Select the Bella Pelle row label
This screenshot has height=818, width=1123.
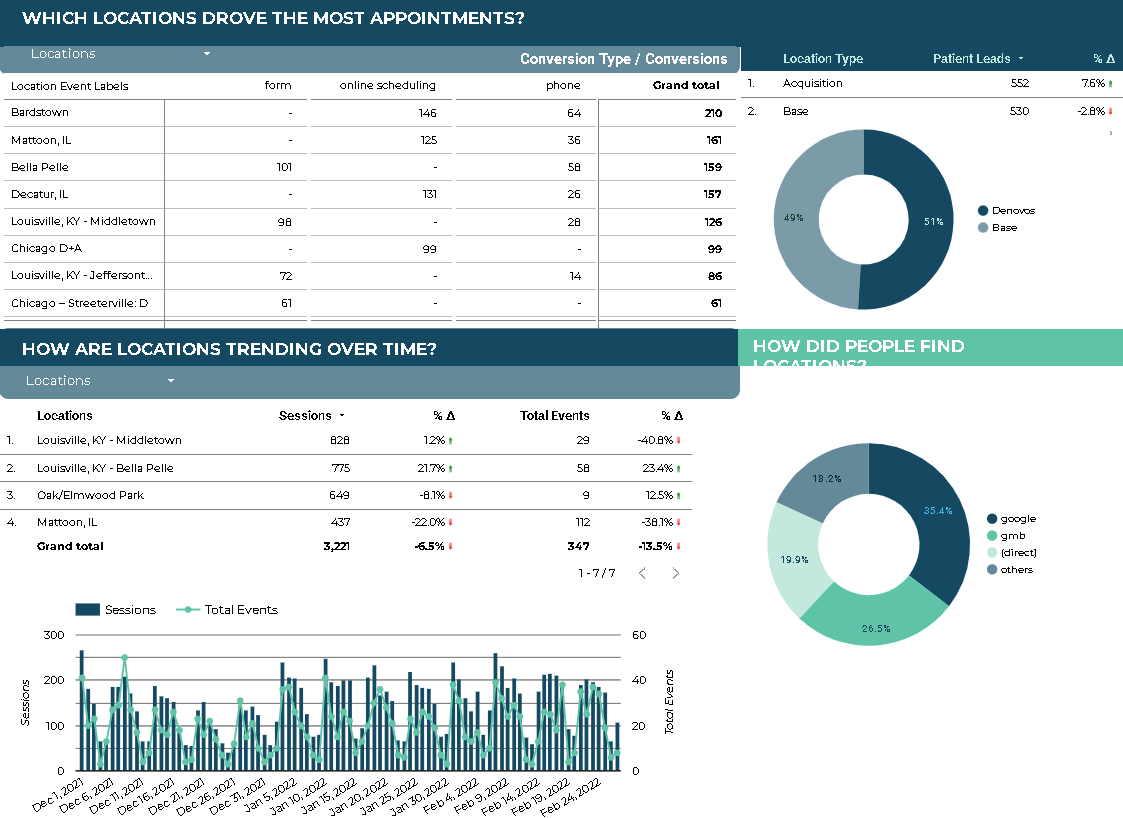(40, 167)
